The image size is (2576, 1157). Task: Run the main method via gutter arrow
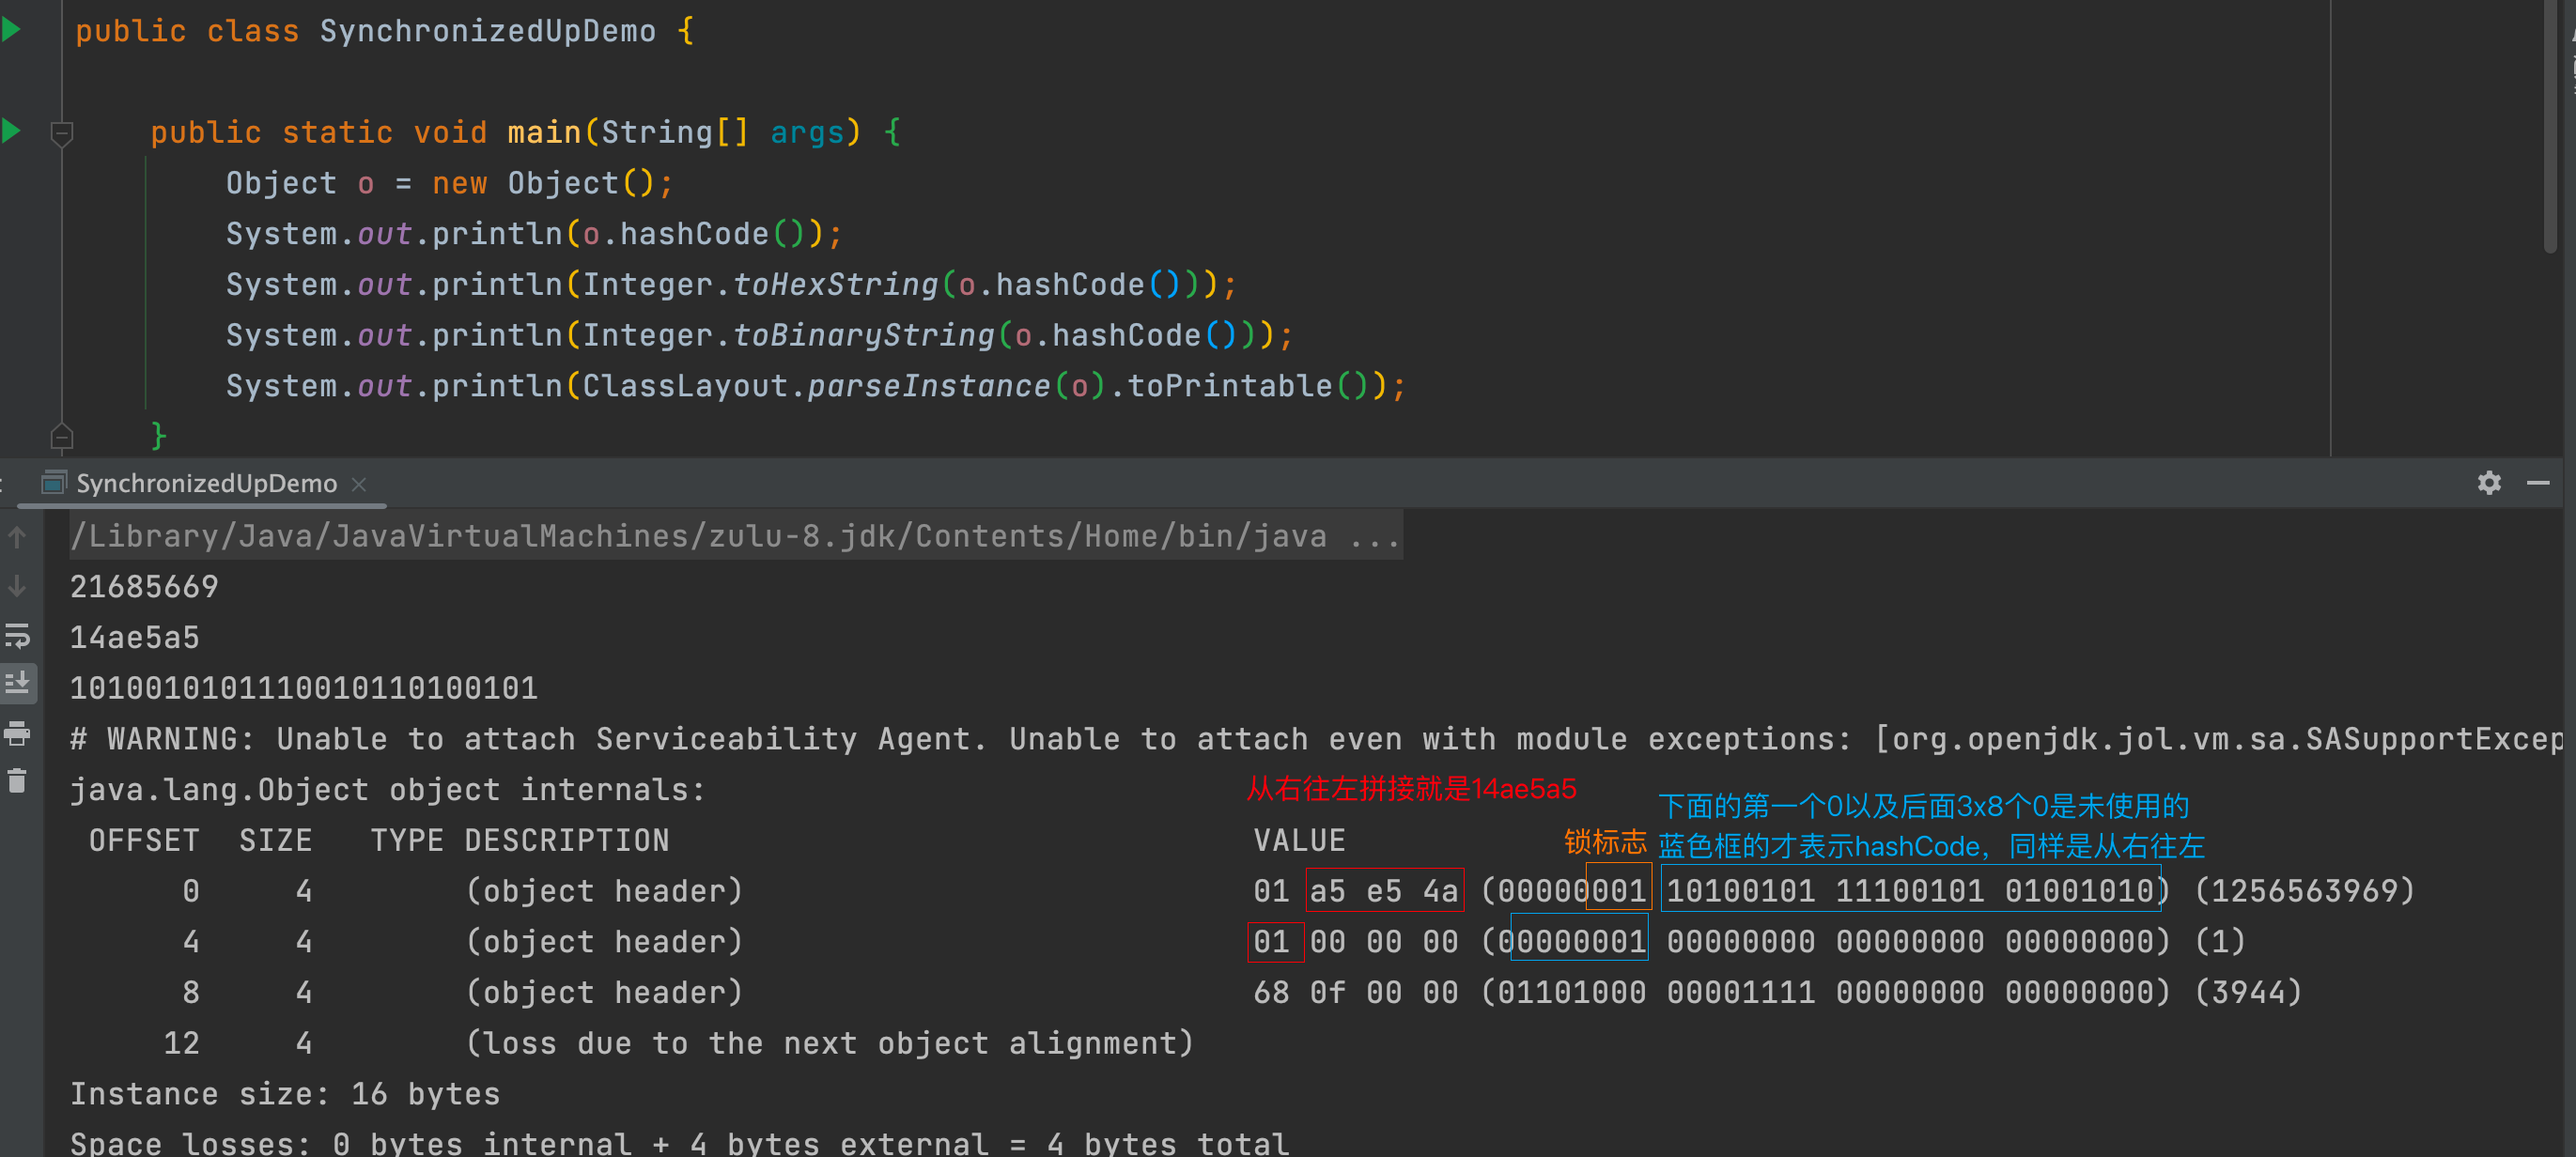pos(11,130)
